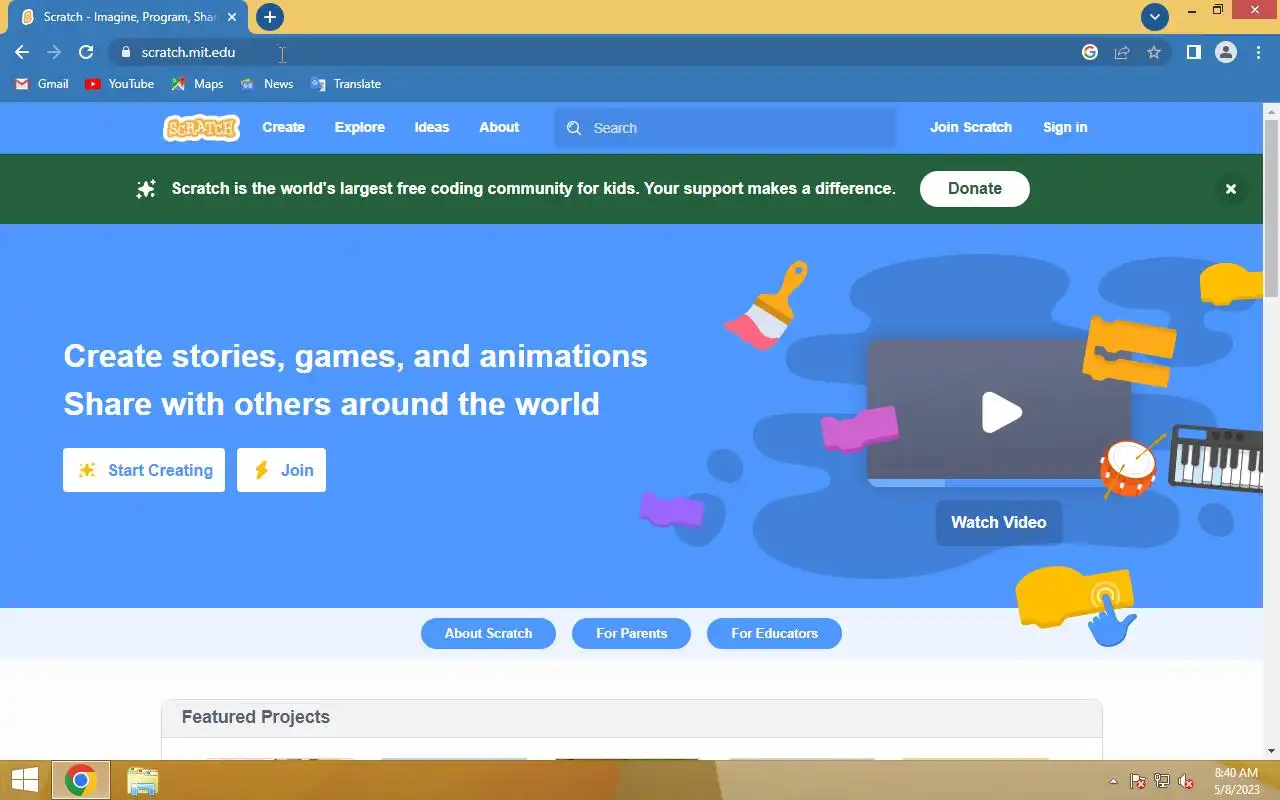
Task: Expand the tab search dropdown
Action: tap(1155, 17)
